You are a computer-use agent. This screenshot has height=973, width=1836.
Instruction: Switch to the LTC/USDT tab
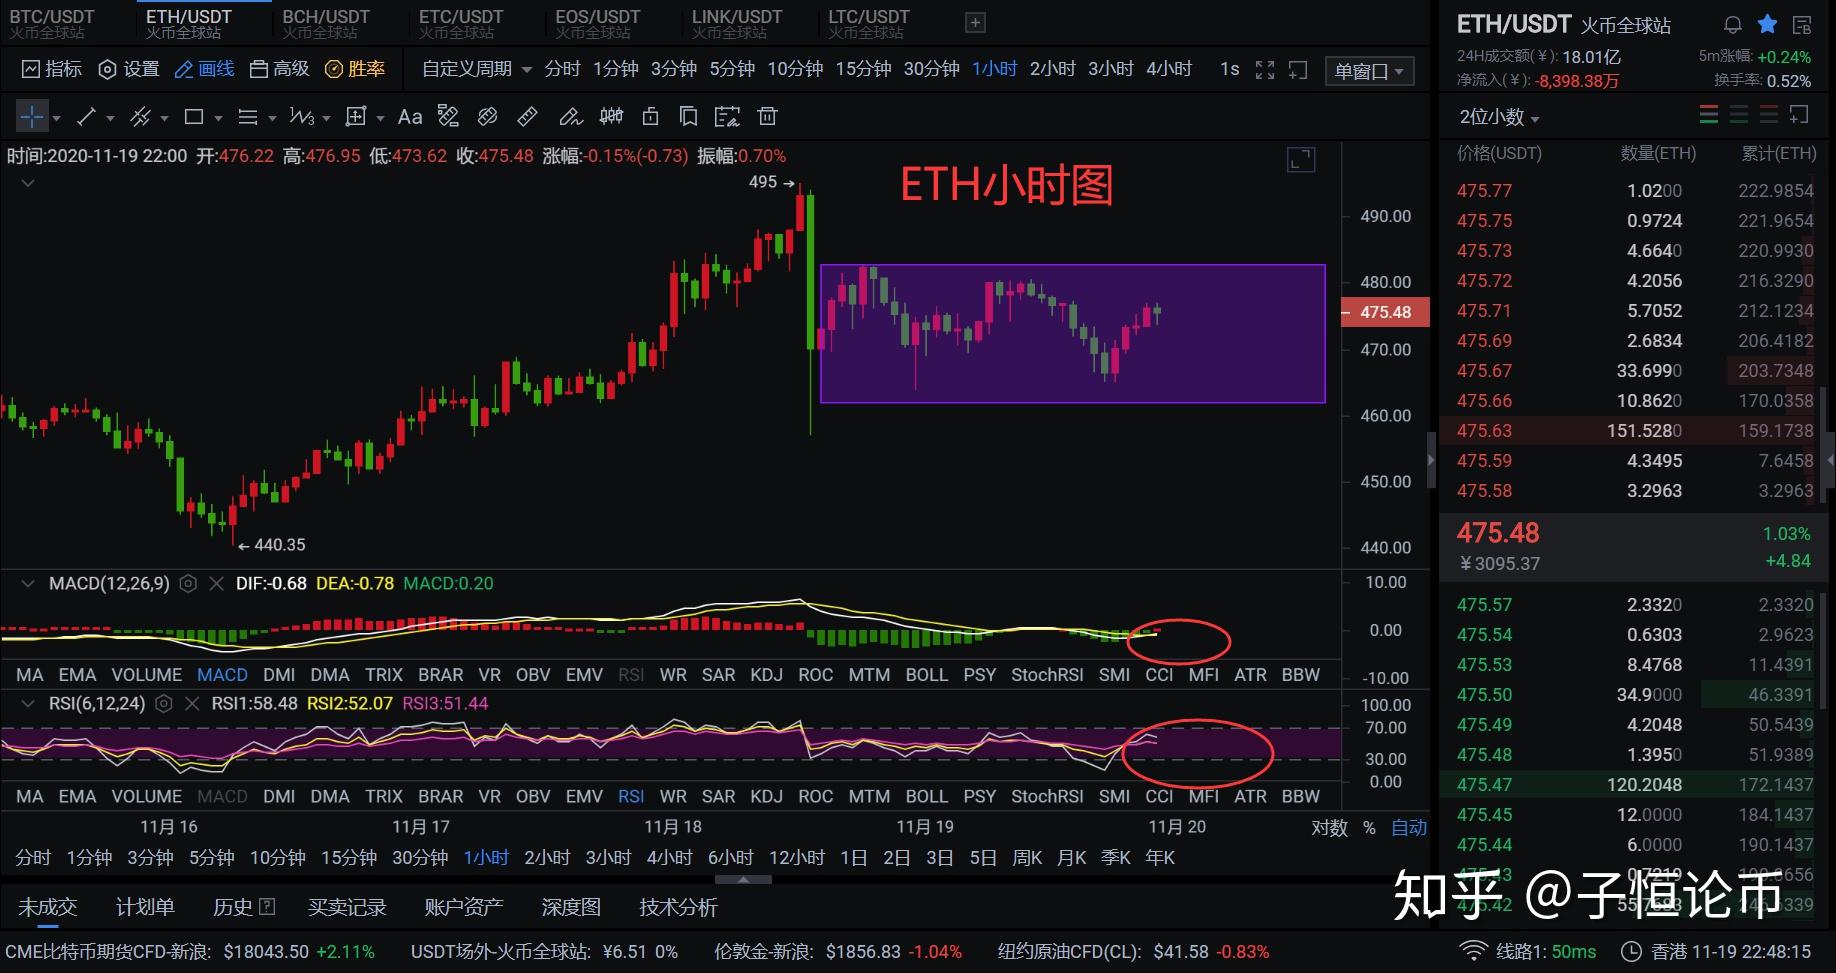(x=868, y=24)
